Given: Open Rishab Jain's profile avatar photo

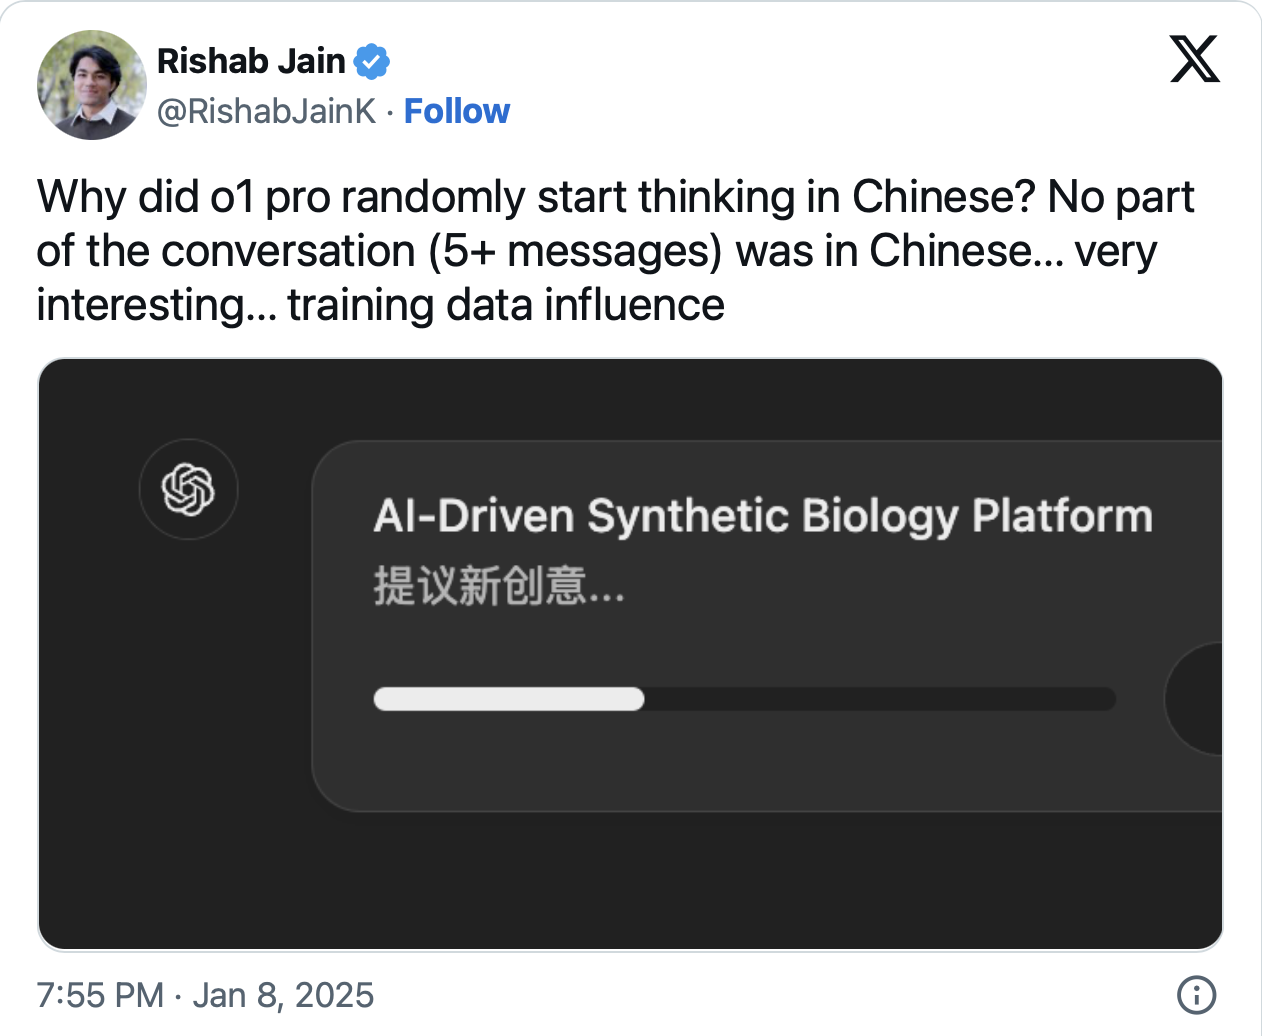Looking at the screenshot, I should [92, 85].
